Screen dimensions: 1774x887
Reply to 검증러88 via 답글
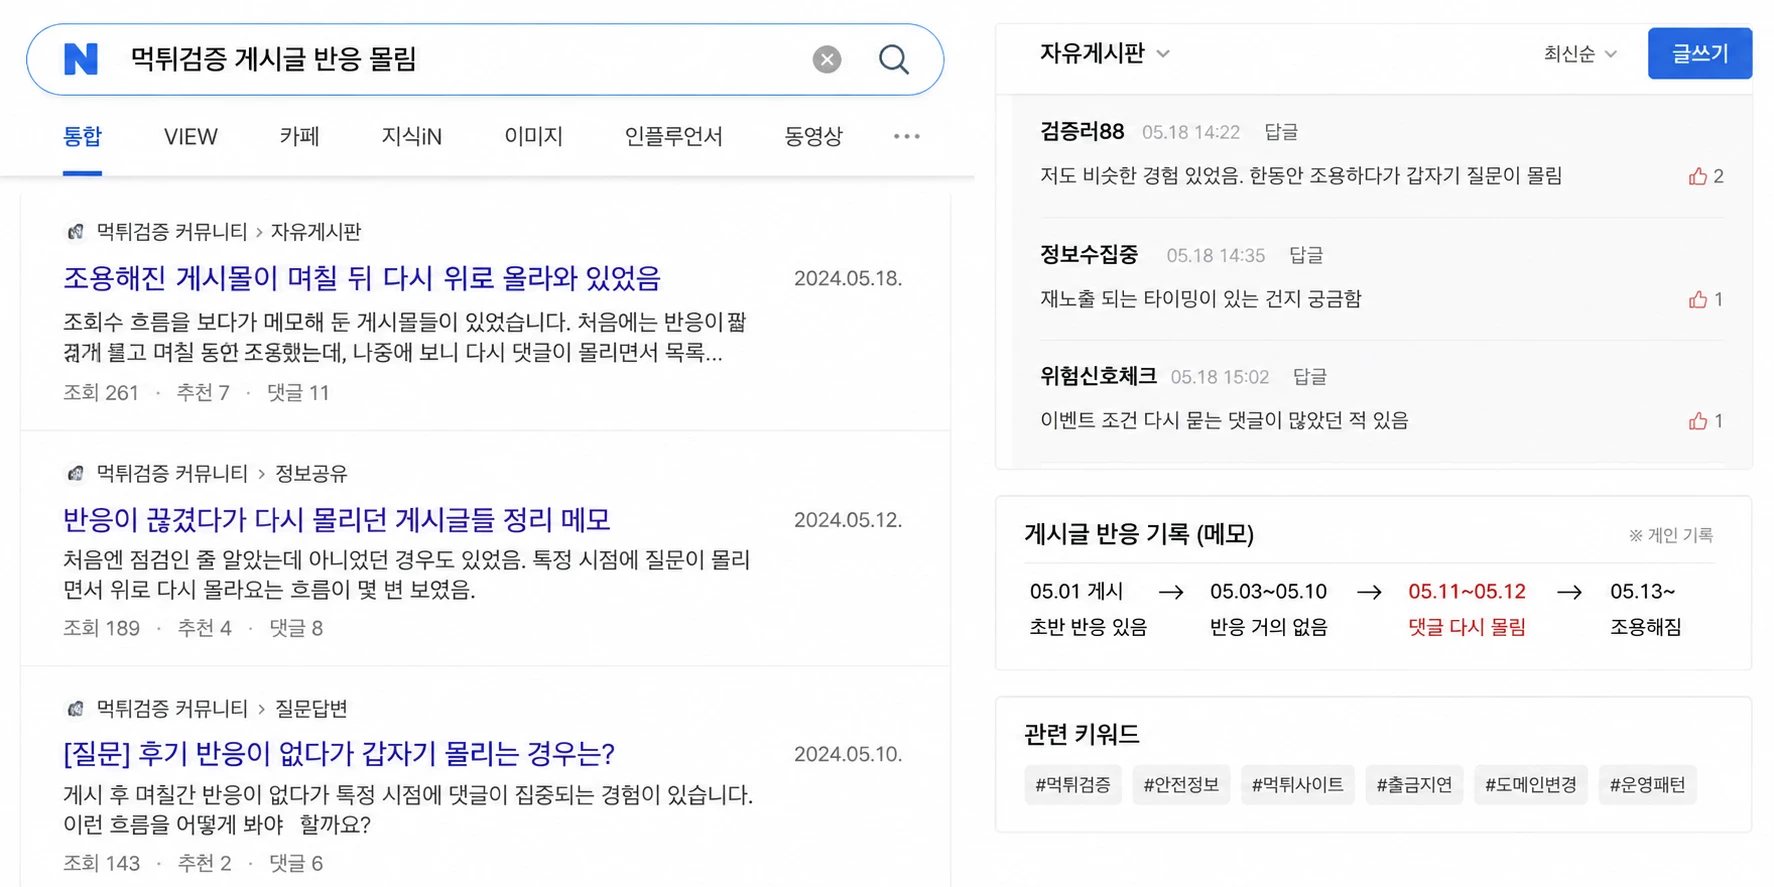point(1281,132)
